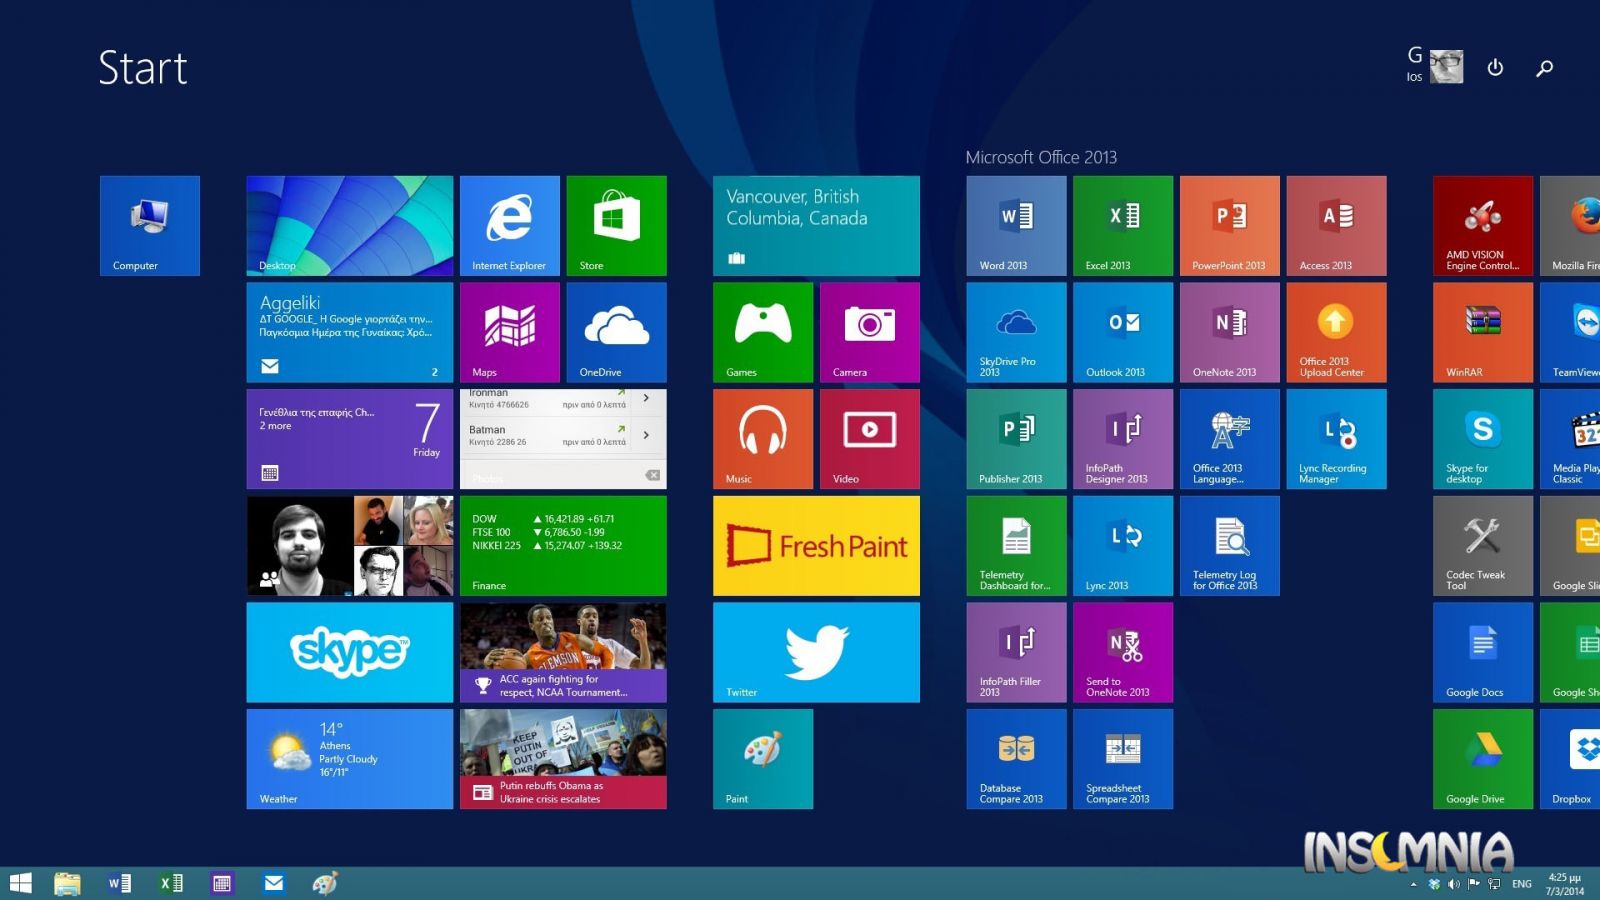
Task: Launch the Skype live tile
Action: 350,652
